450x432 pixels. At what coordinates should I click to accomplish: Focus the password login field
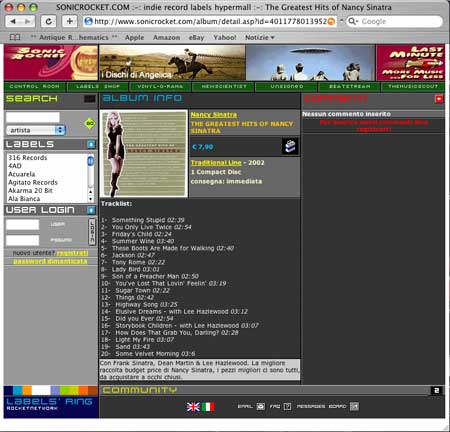pyautogui.click(x=22, y=240)
